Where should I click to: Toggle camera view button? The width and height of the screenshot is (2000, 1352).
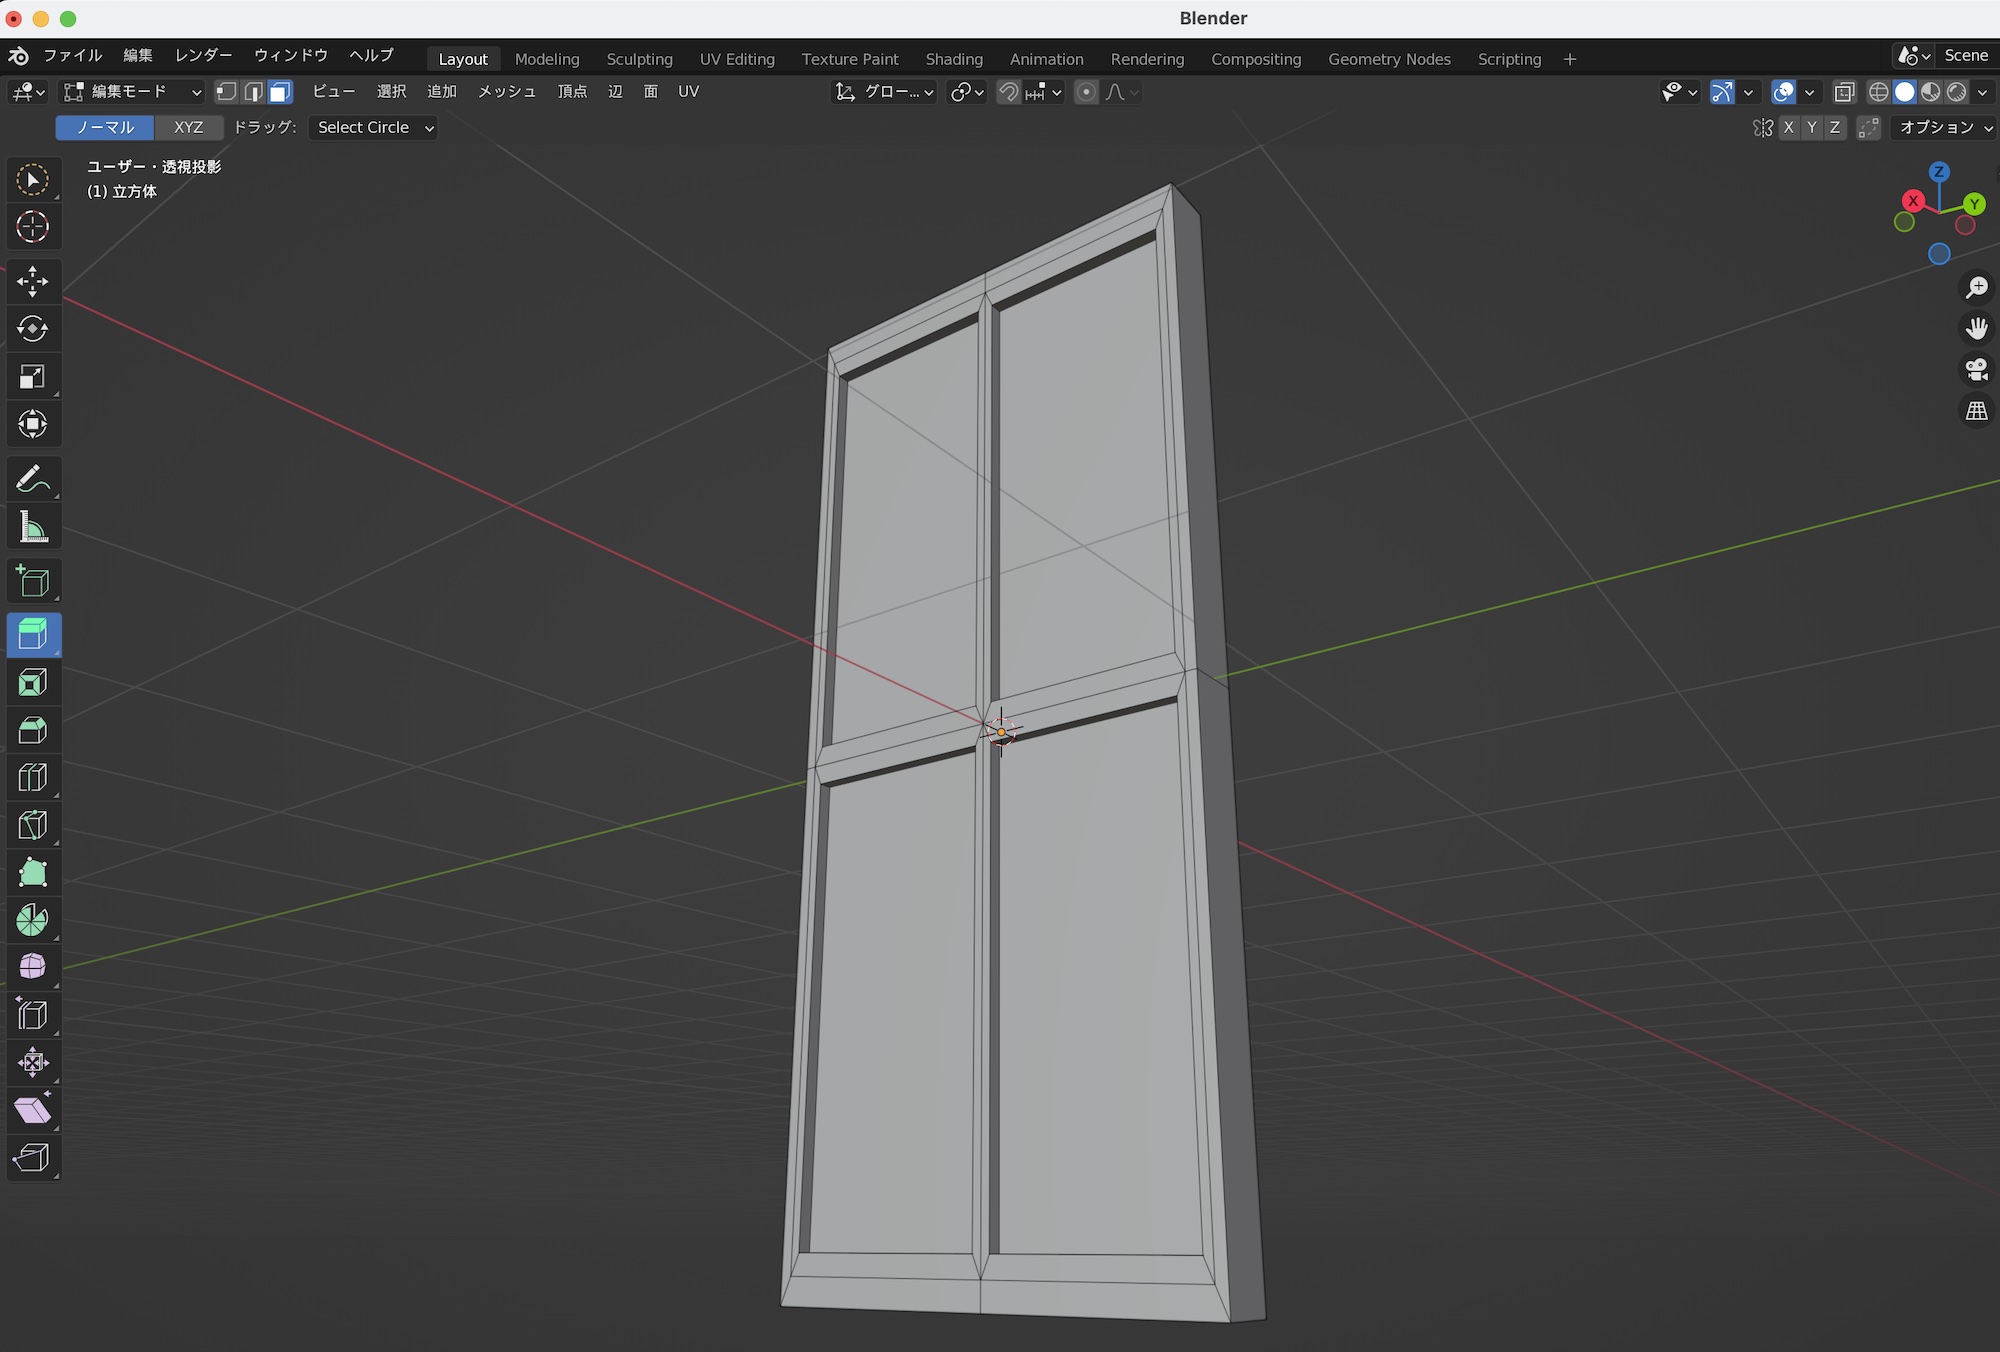click(1976, 370)
